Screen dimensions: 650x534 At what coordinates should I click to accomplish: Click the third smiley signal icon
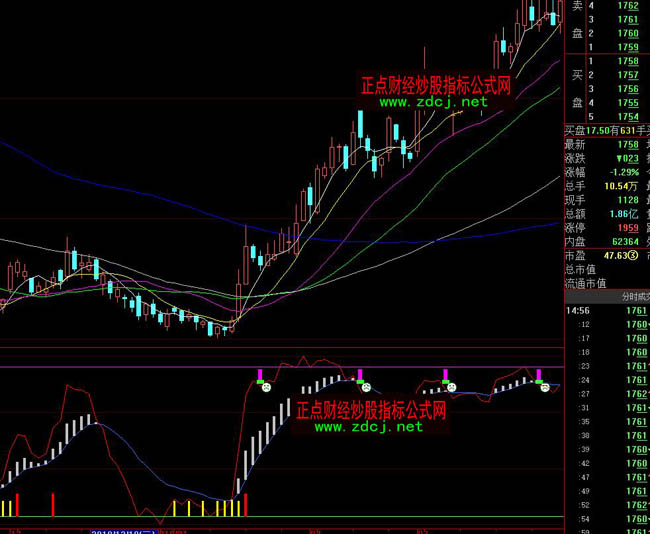(x=451, y=387)
